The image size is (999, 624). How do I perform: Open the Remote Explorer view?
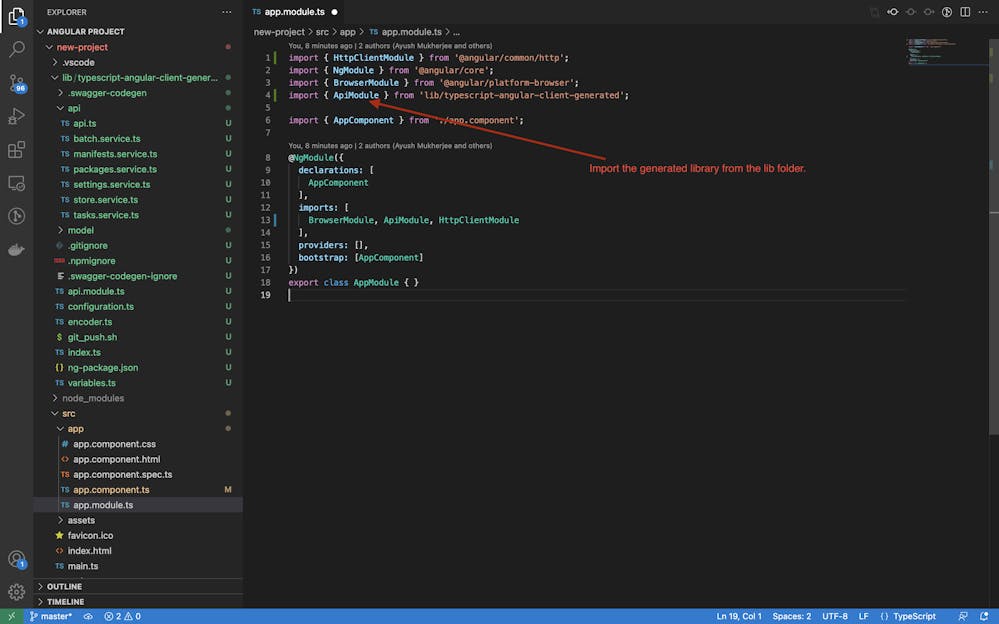point(16,183)
